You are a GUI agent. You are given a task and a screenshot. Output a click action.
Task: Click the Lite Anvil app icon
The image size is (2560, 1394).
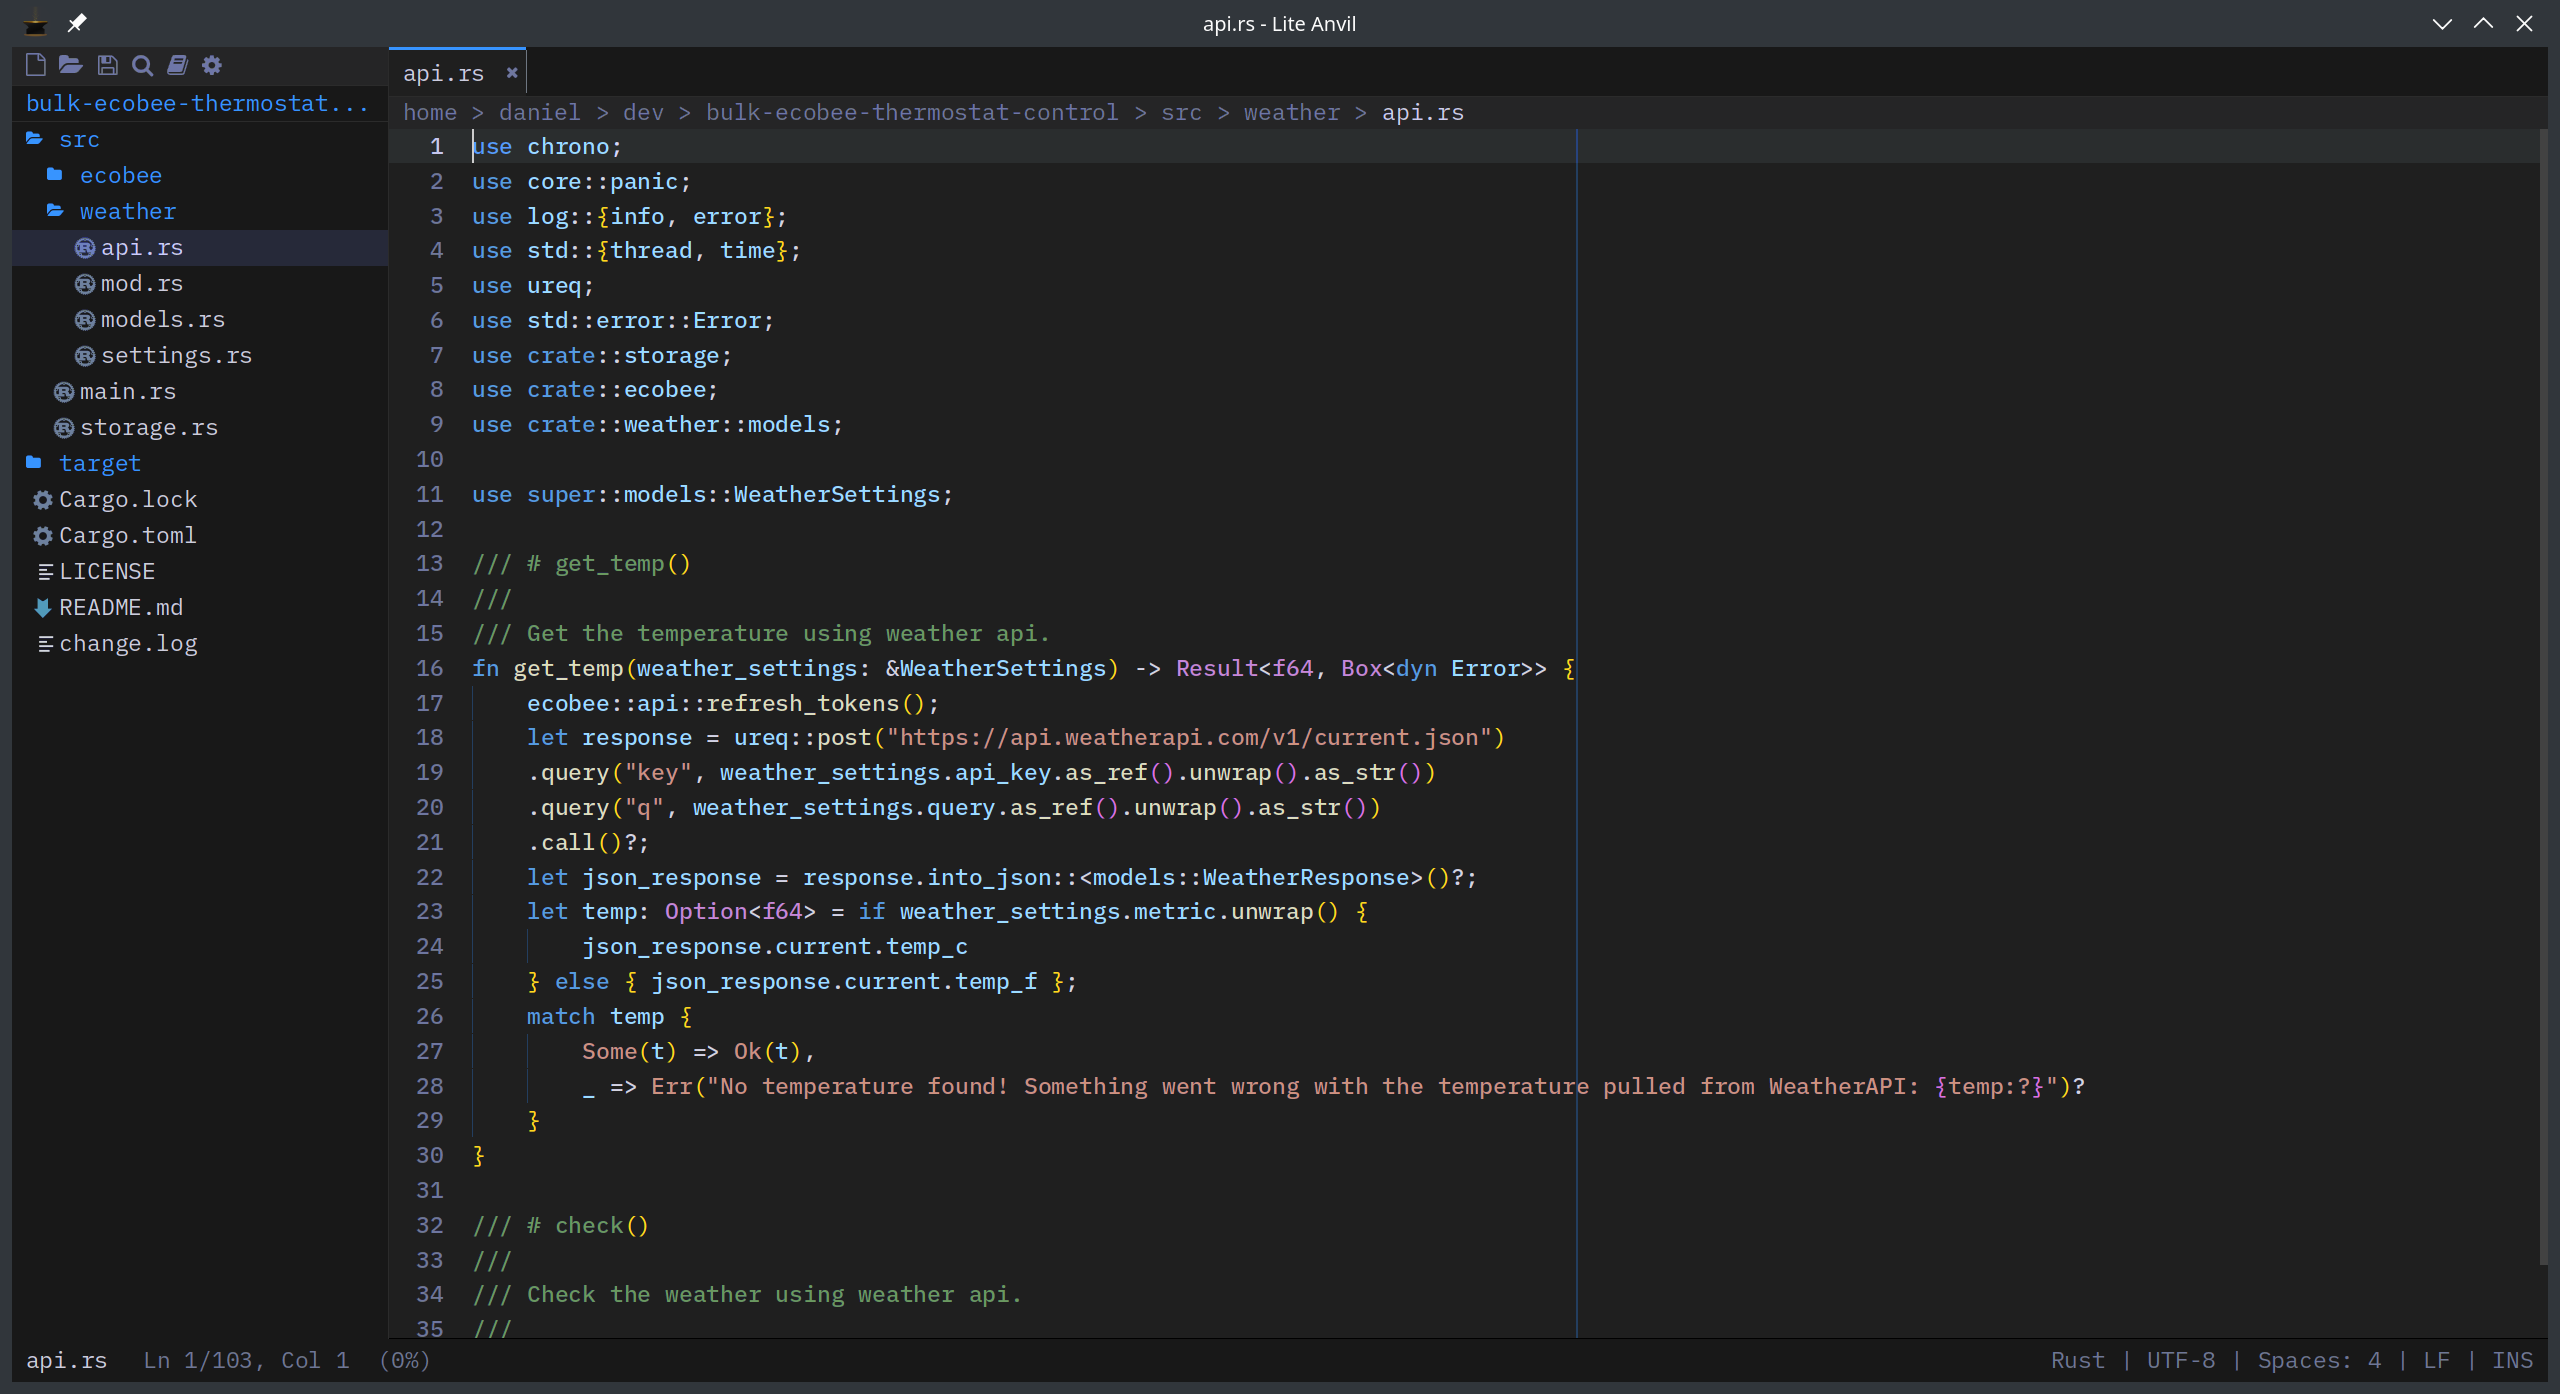click(35, 22)
